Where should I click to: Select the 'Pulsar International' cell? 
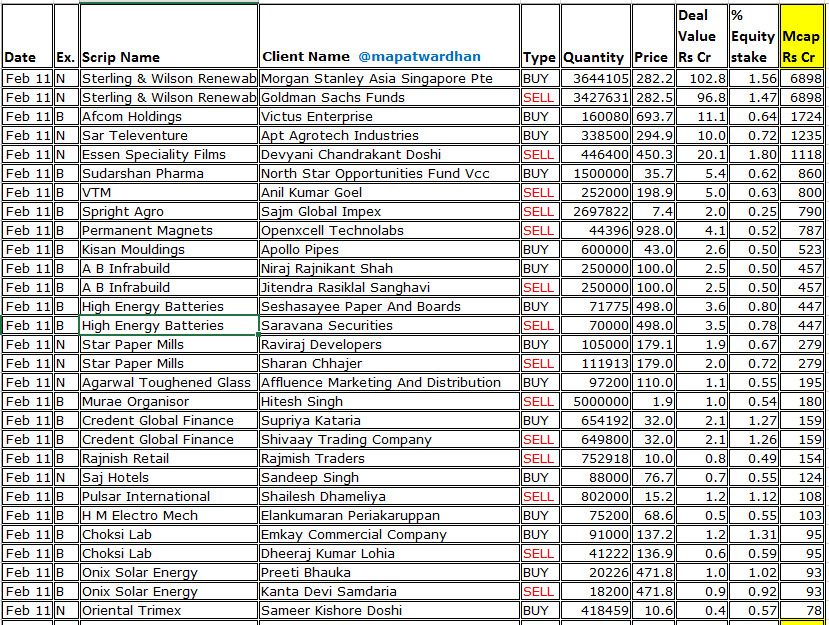169,497
